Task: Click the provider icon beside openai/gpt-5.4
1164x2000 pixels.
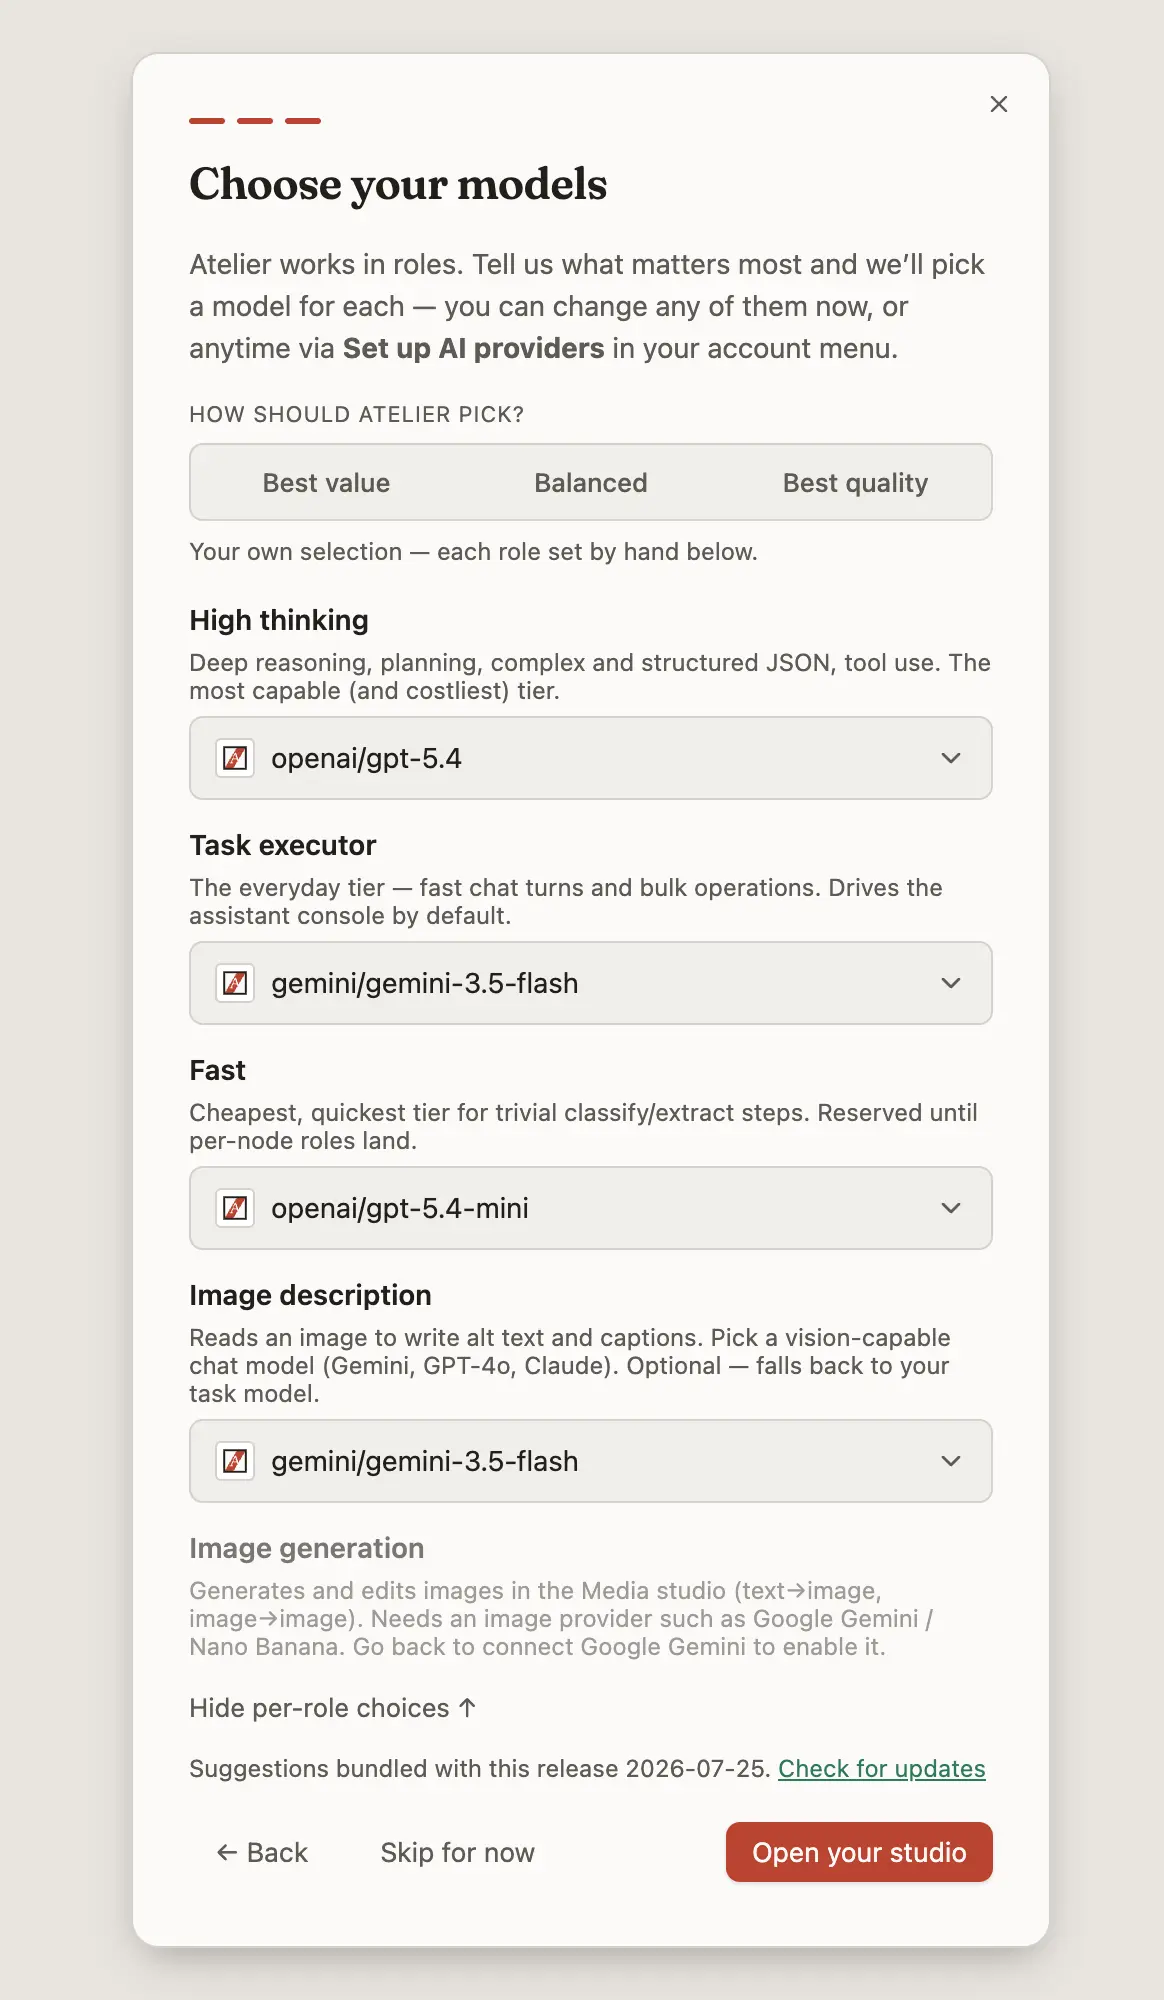Action: click(x=235, y=758)
